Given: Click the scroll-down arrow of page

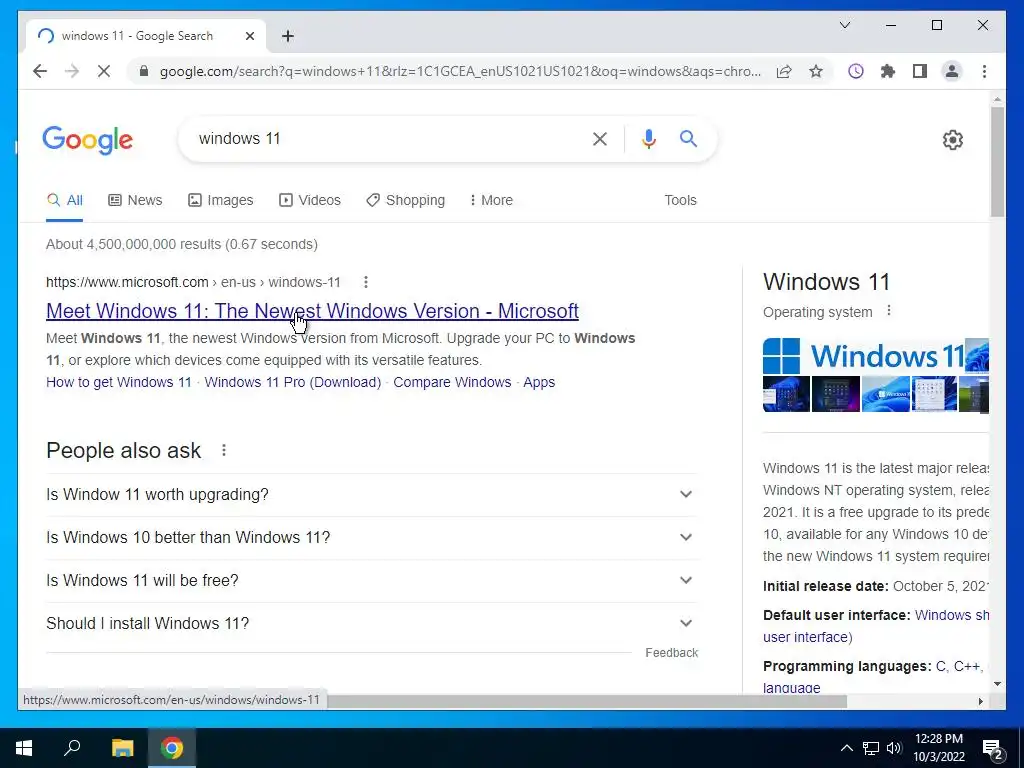Looking at the screenshot, I should 997,684.
